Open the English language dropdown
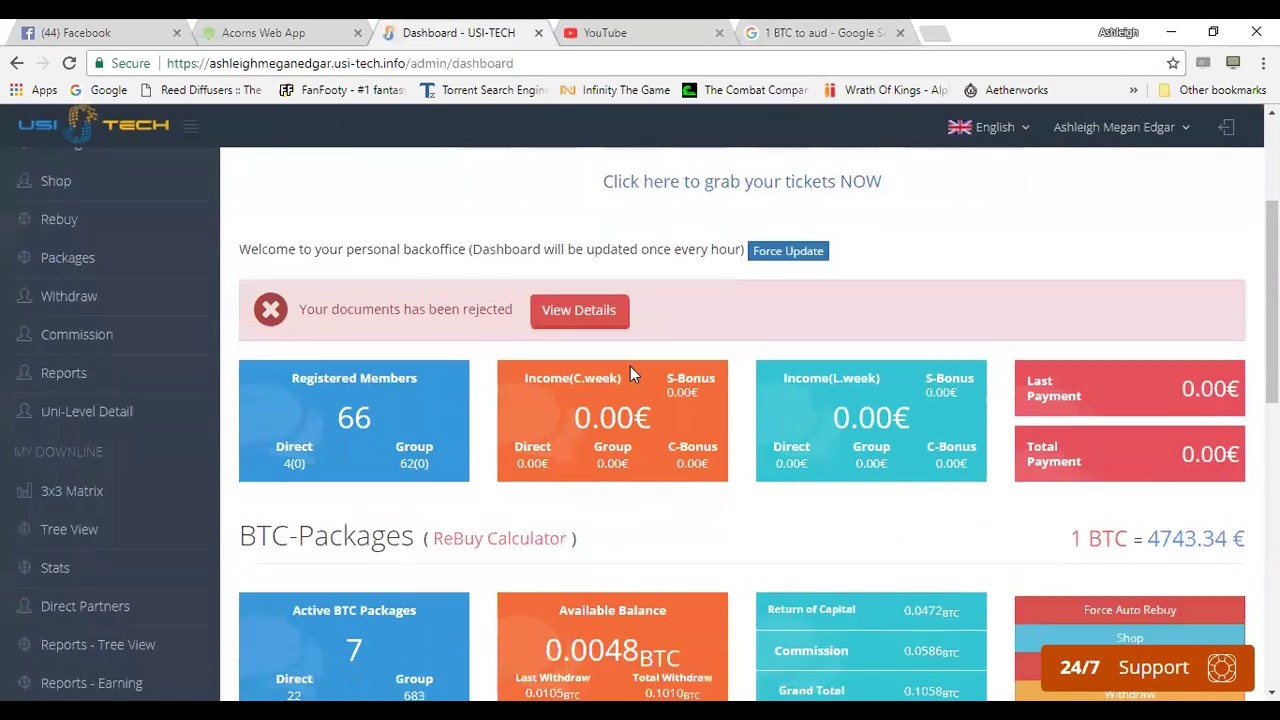 [x=989, y=127]
